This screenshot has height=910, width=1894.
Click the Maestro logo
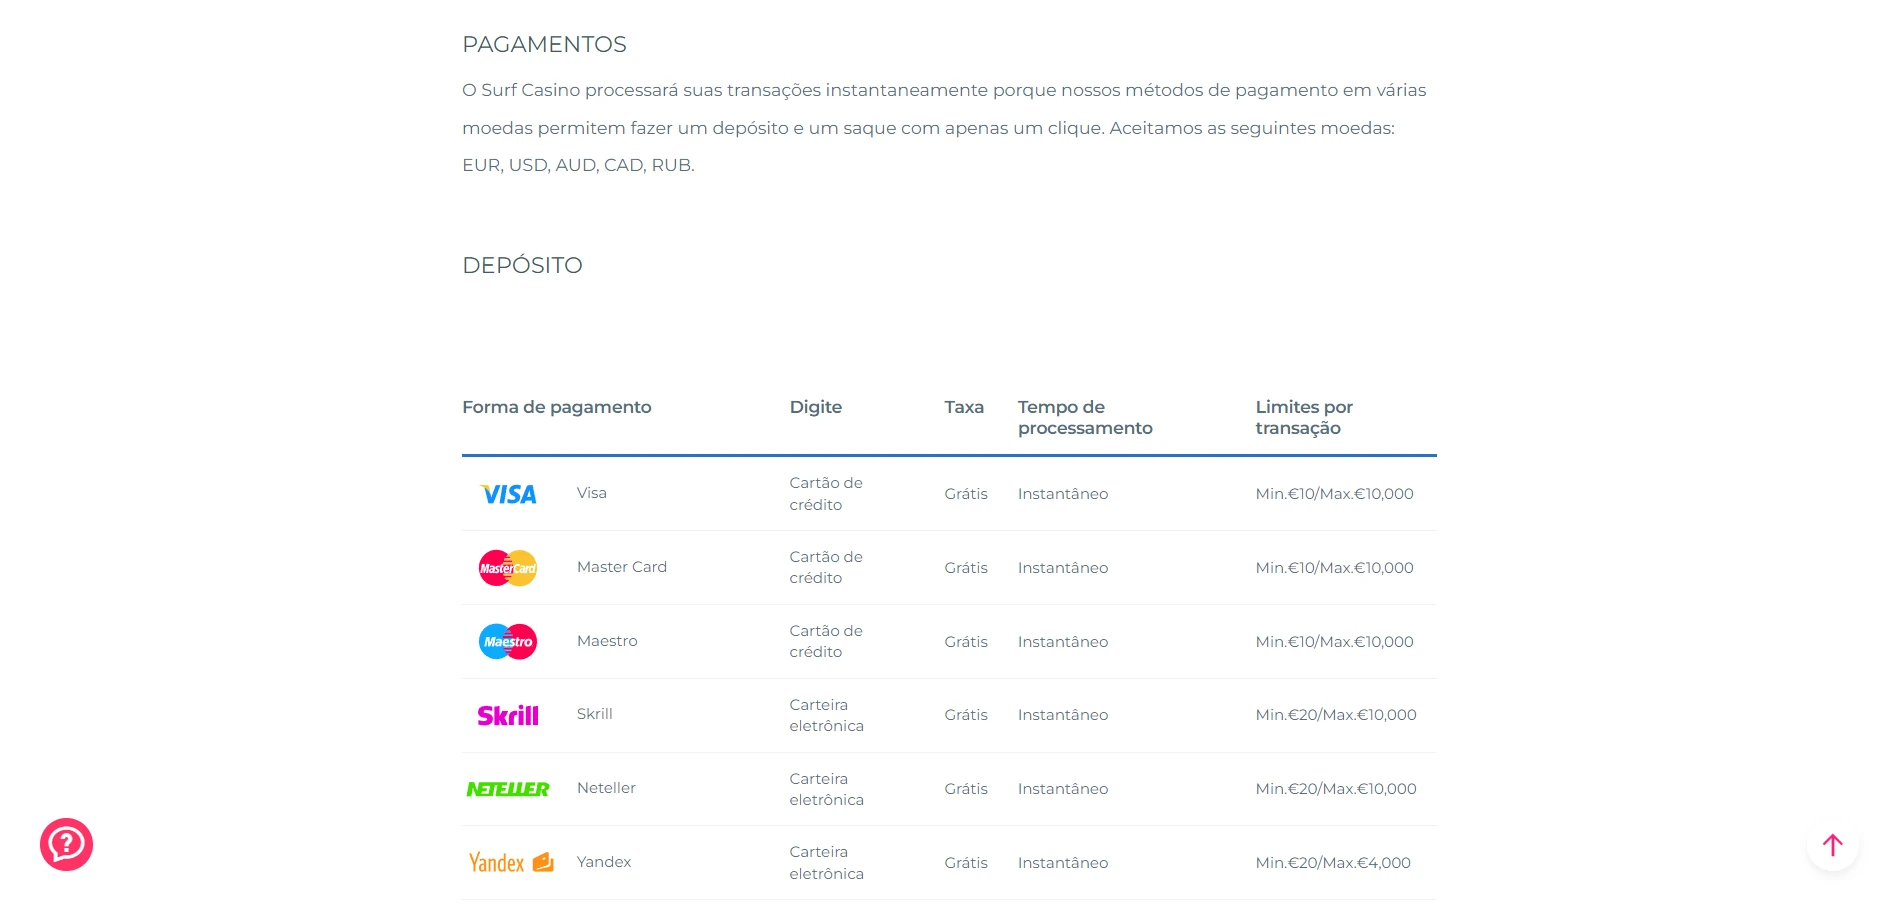(x=508, y=642)
